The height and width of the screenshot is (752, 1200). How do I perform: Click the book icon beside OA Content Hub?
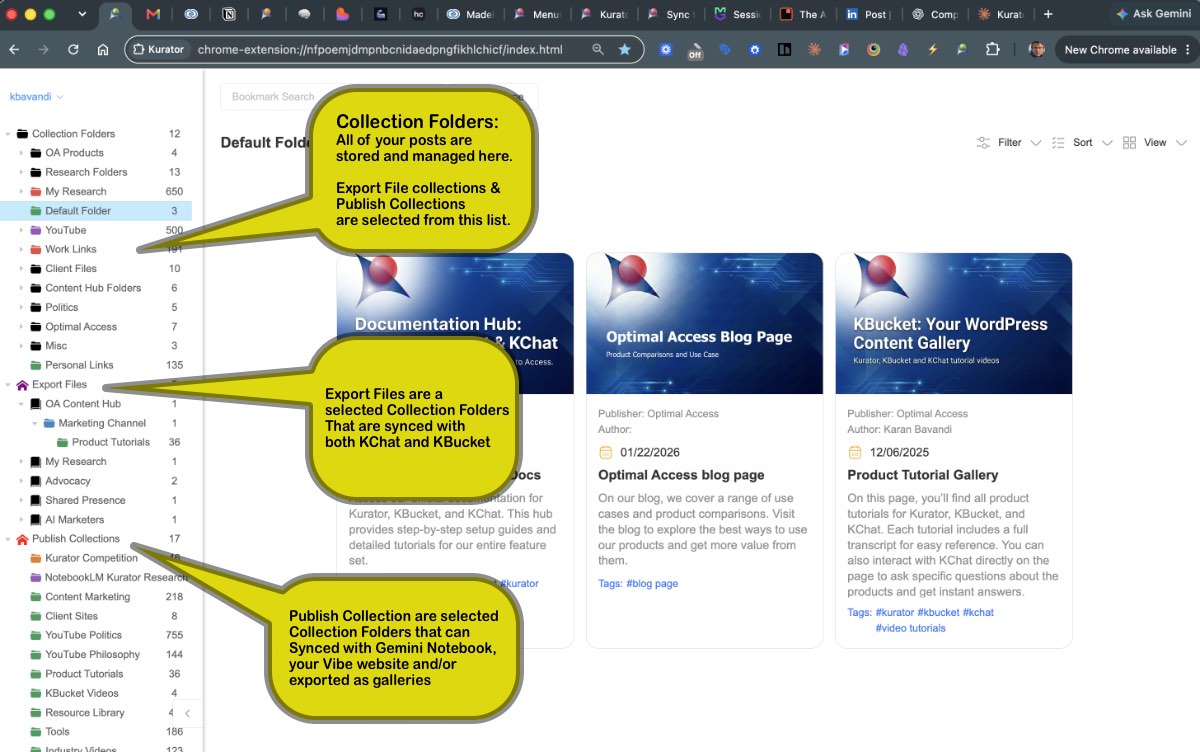(36, 404)
